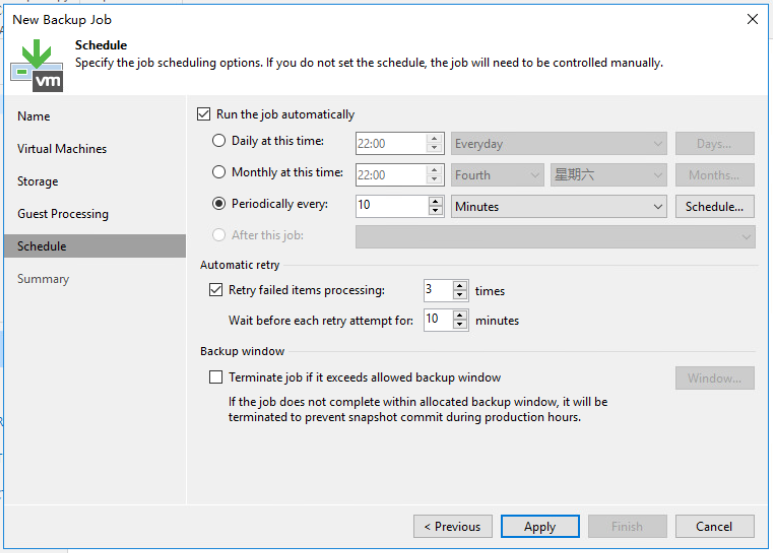Open the Virtual Machines step

(x=62, y=149)
